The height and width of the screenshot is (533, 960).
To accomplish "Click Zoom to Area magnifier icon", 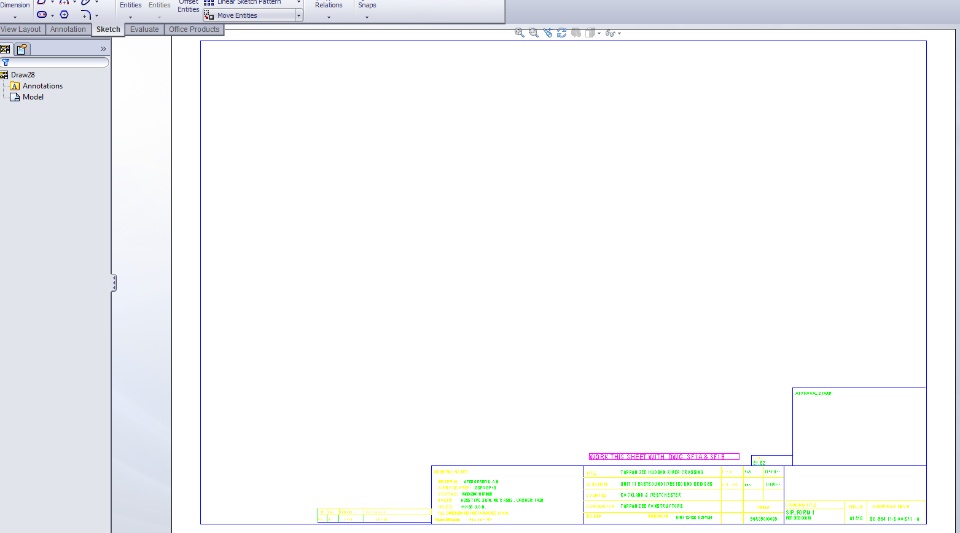I will pyautogui.click(x=533, y=33).
